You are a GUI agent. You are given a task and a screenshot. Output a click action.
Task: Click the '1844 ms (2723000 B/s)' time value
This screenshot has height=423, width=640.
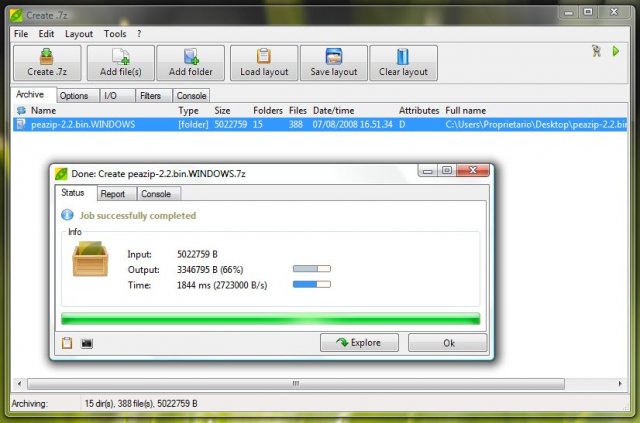pos(222,285)
